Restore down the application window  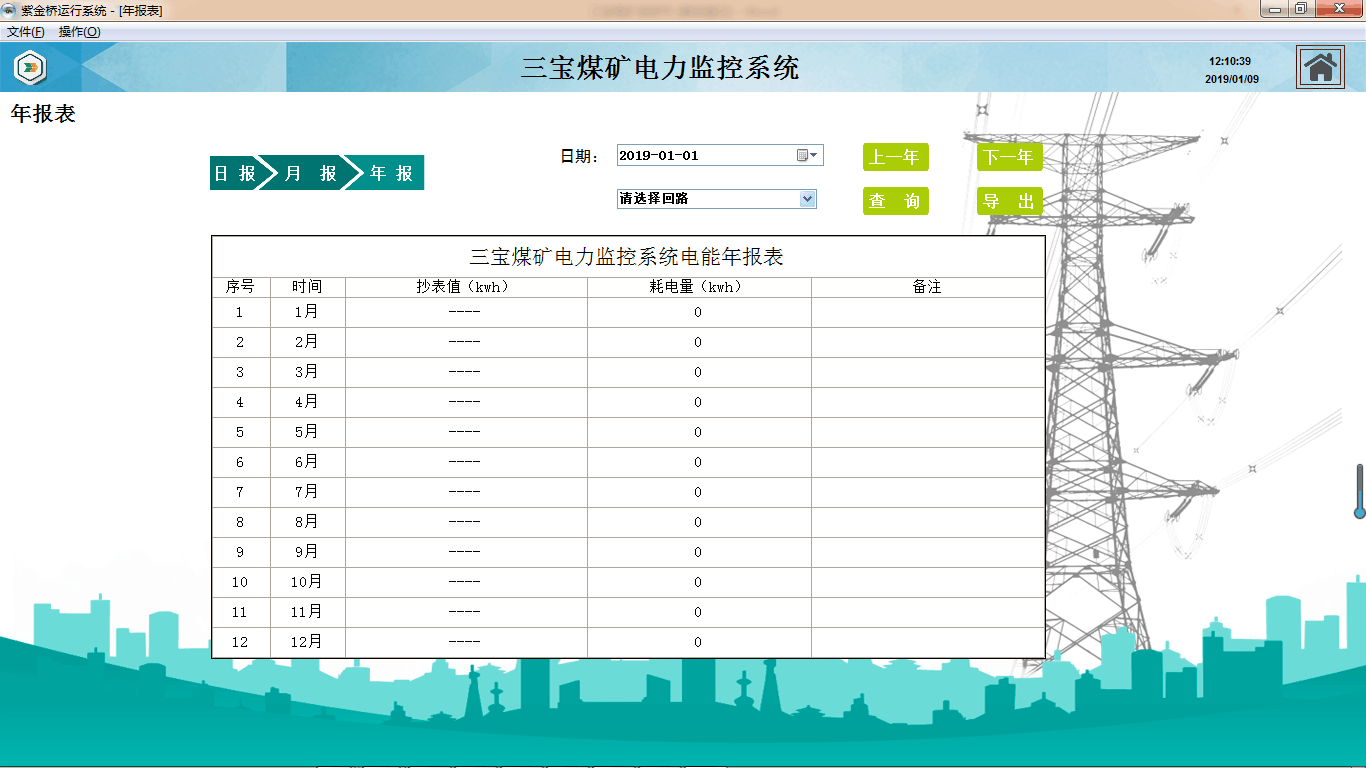point(1300,9)
